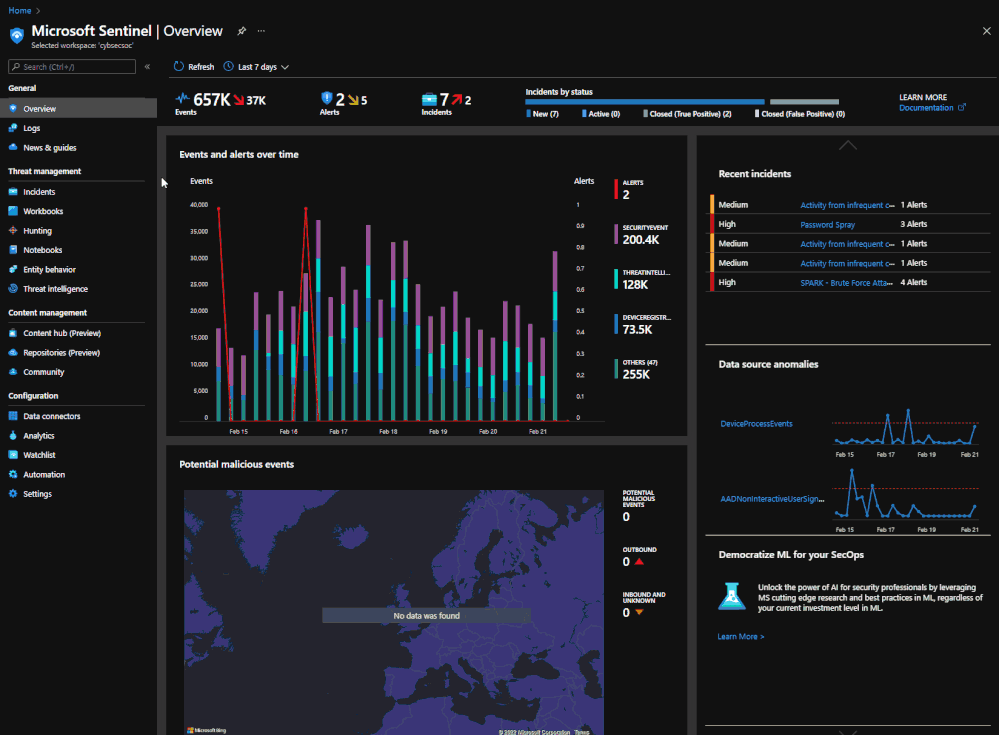Open Entity behavior icon

(x=13, y=269)
